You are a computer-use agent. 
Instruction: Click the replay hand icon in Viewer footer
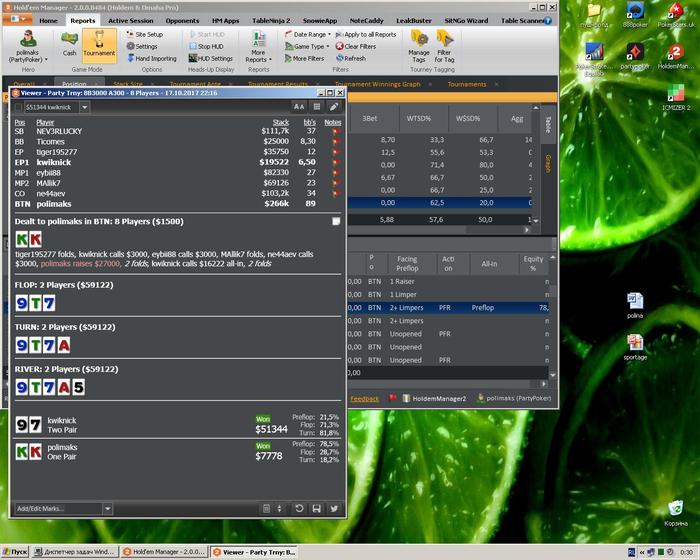(299, 508)
